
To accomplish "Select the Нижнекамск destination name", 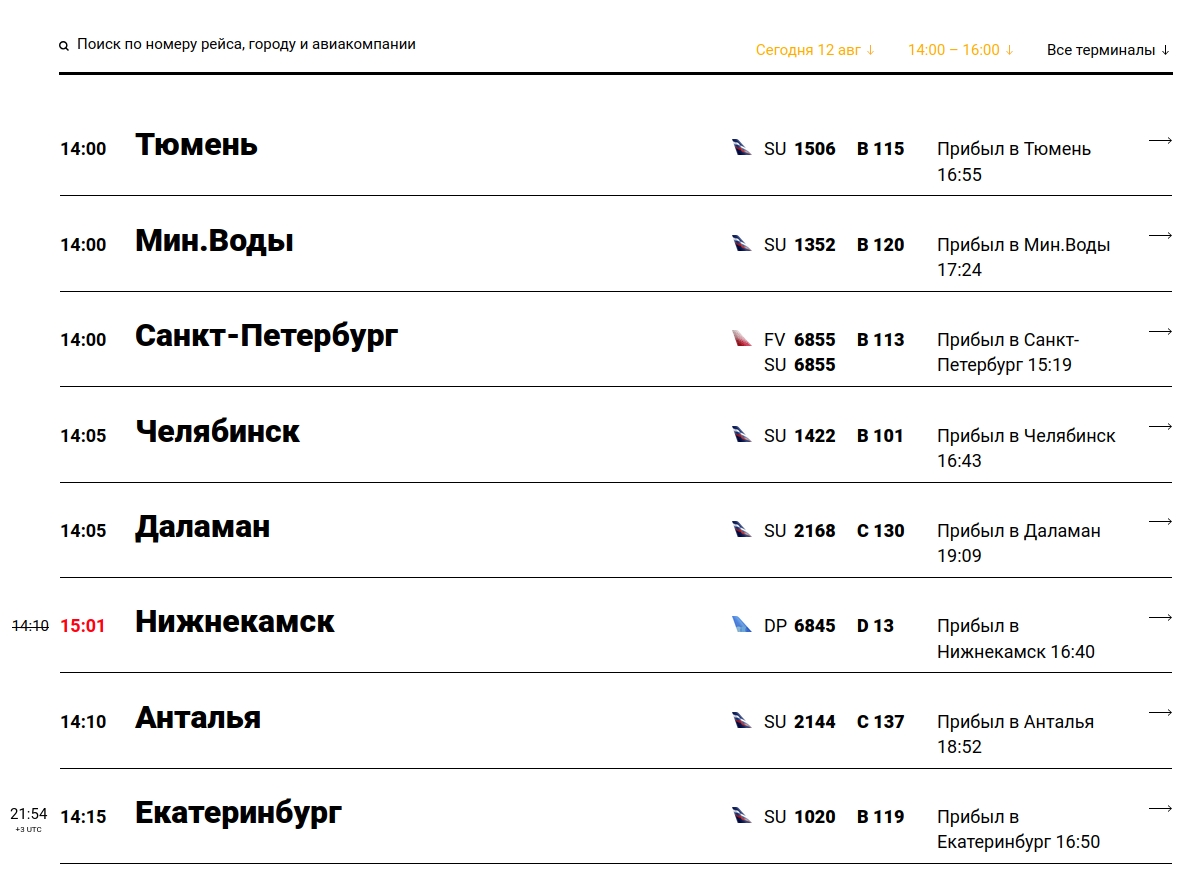I will coord(234,622).
